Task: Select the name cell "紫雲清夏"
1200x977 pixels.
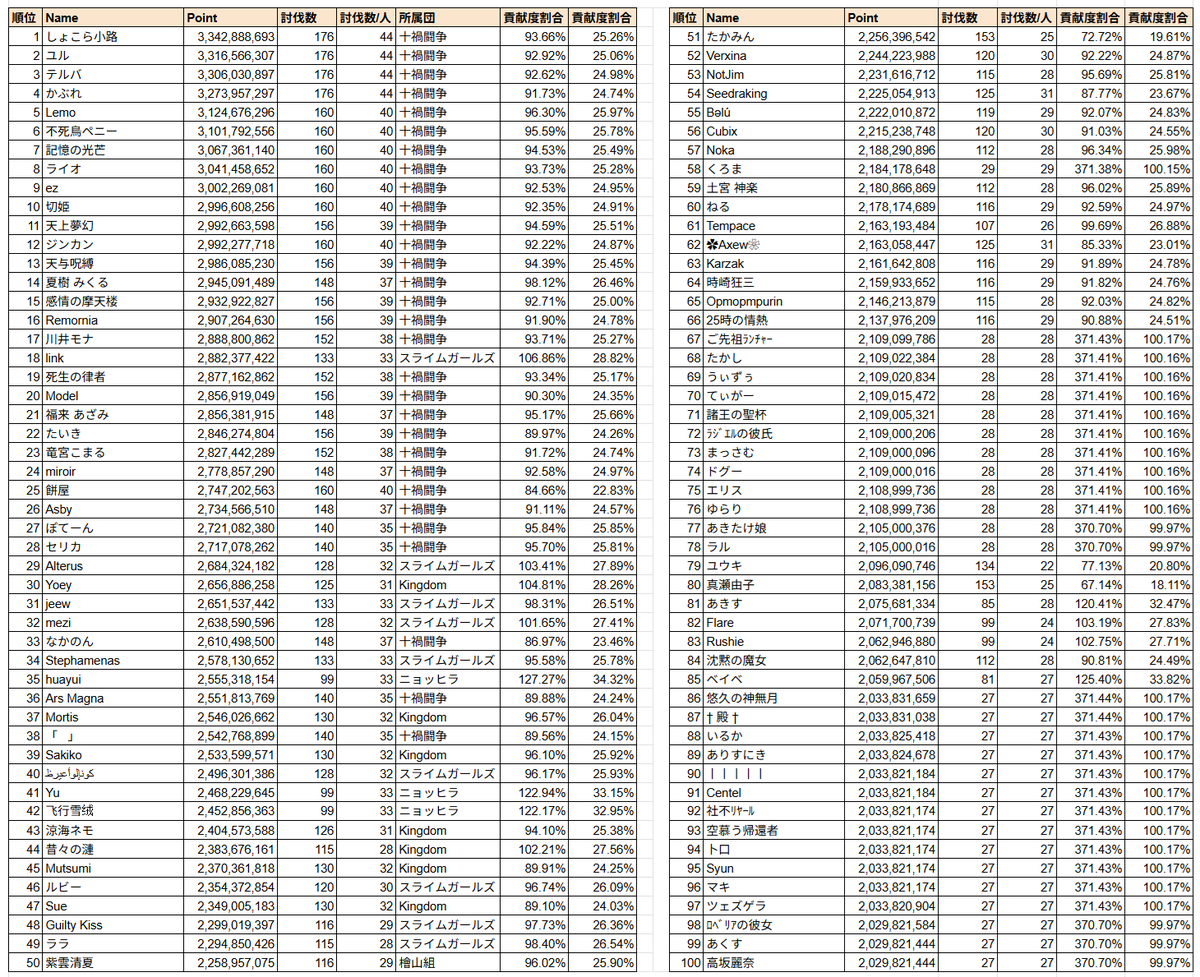Action: 113,962
